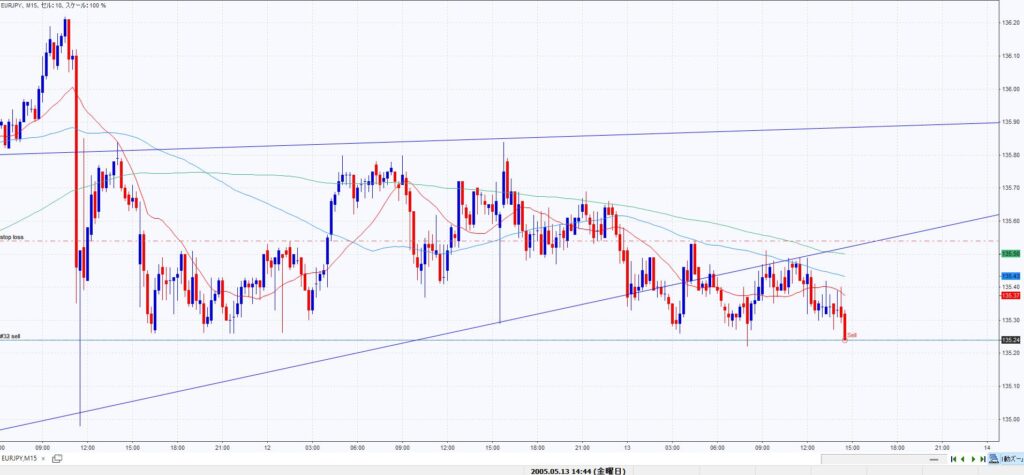Click the black 135.24 current price tag

pyautogui.click(x=1009, y=340)
